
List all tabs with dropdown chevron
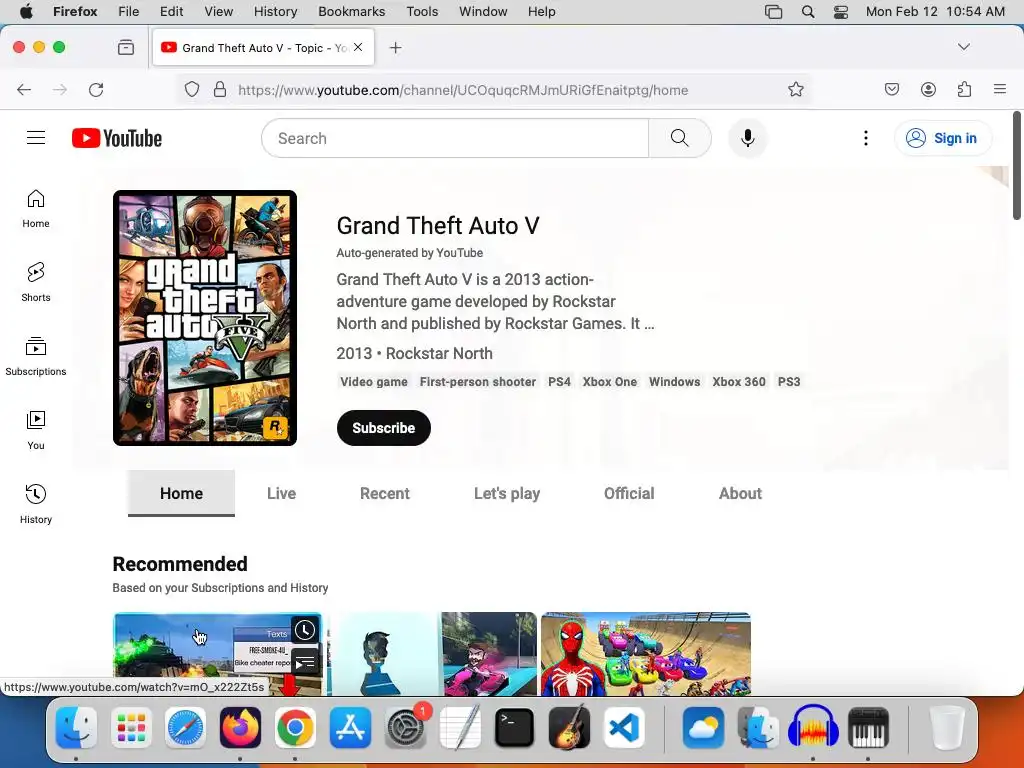[963, 47]
